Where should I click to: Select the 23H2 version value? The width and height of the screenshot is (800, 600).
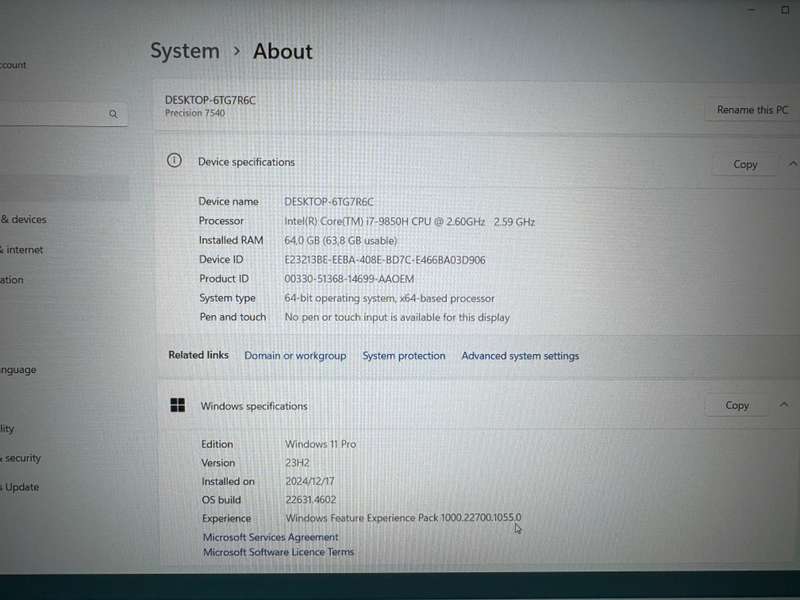[297, 463]
